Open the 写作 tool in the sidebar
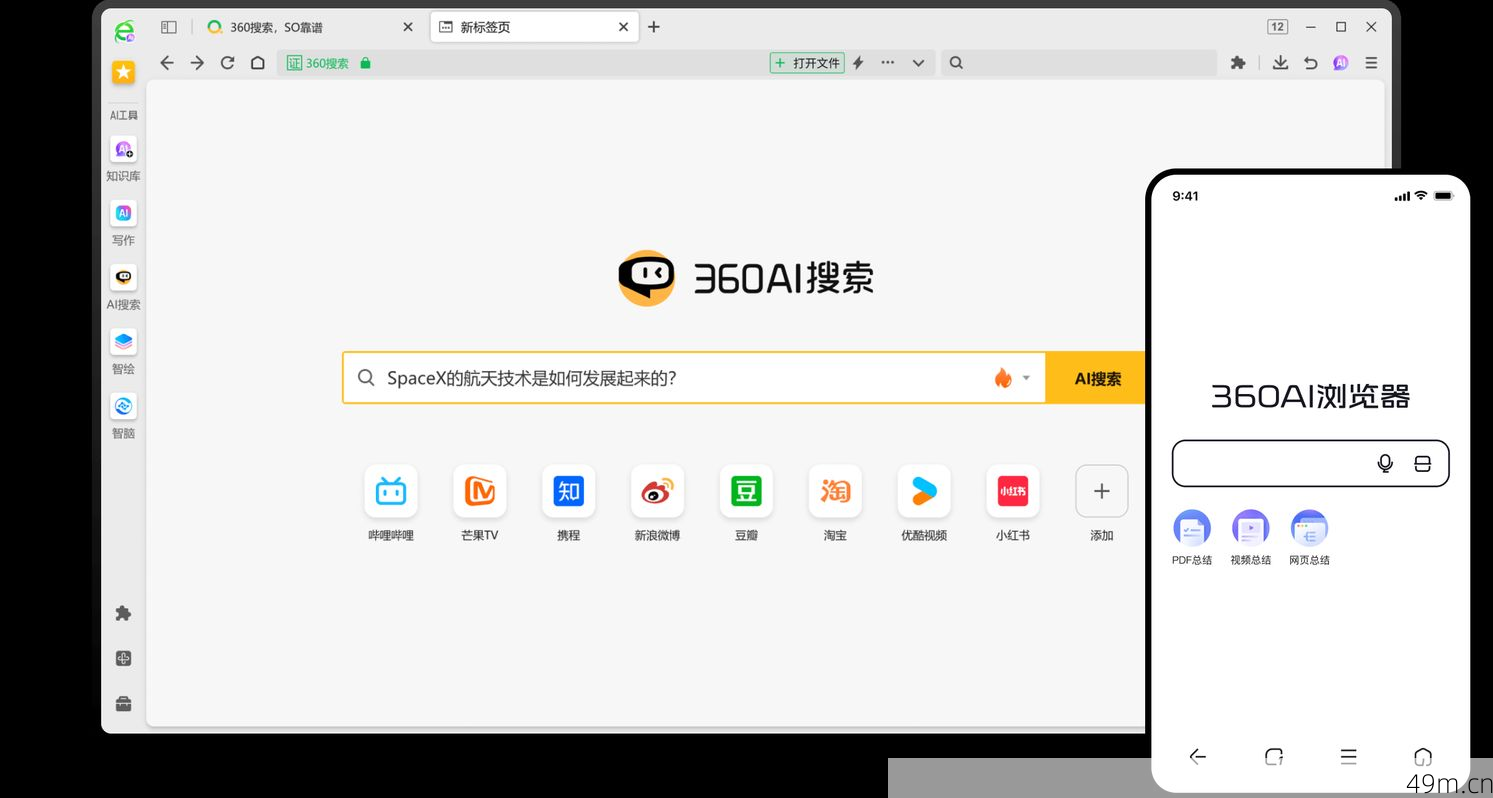 pos(123,213)
